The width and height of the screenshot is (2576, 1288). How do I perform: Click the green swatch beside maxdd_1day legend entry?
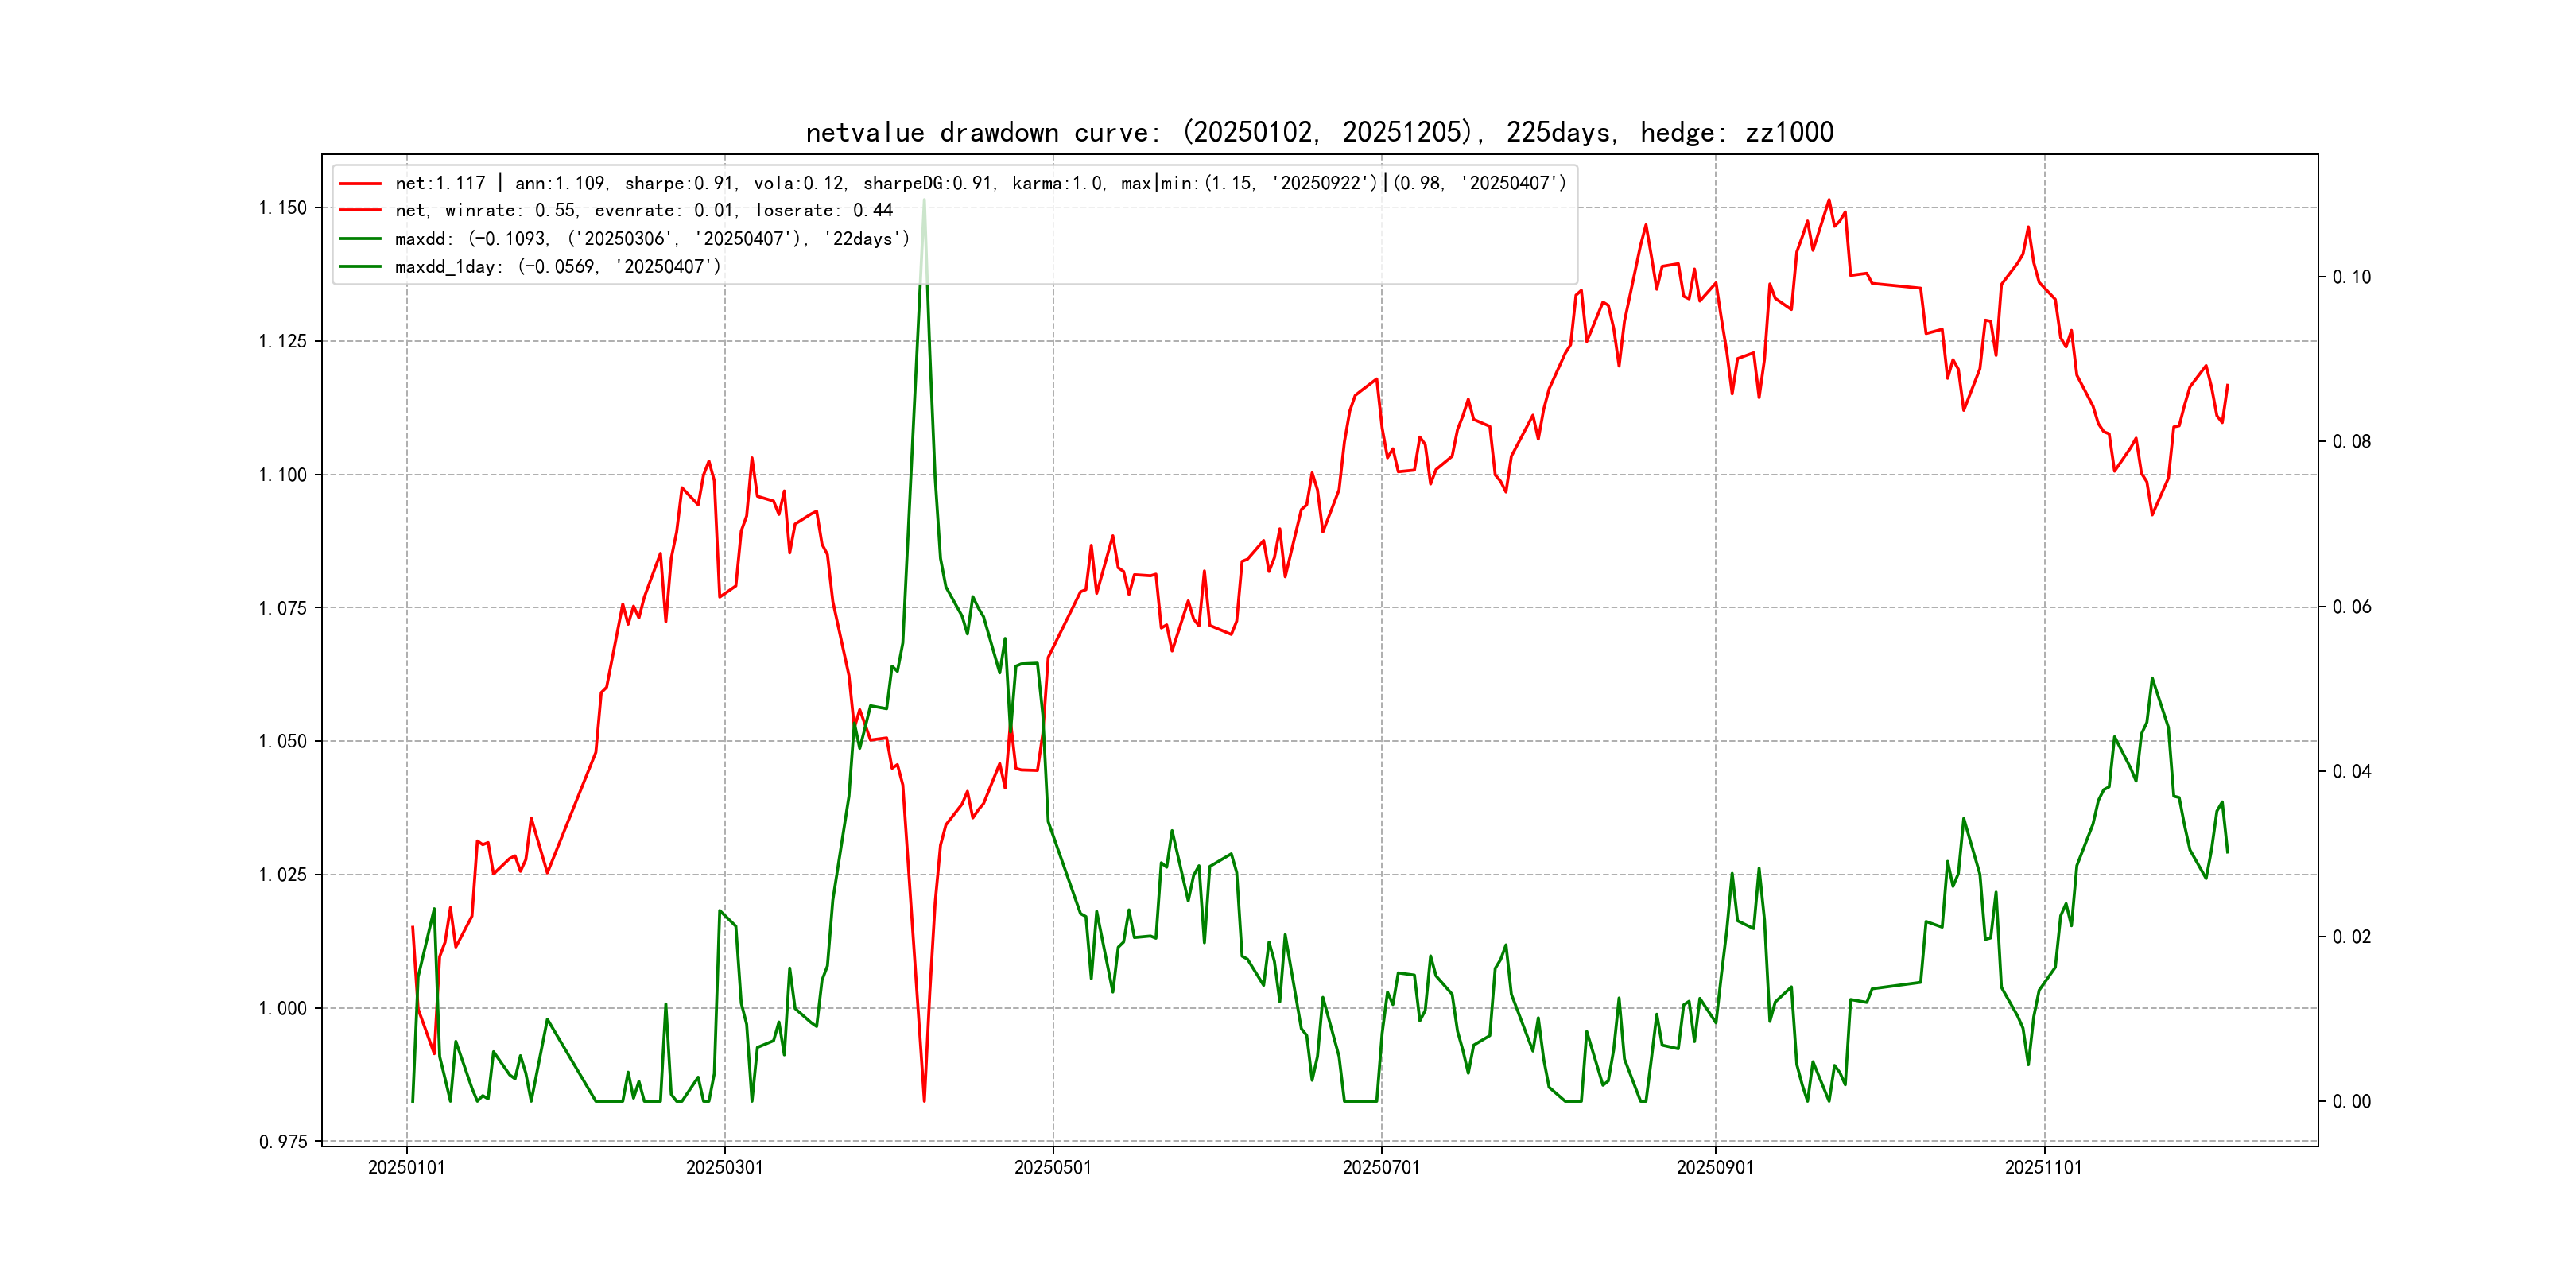pos(360,267)
